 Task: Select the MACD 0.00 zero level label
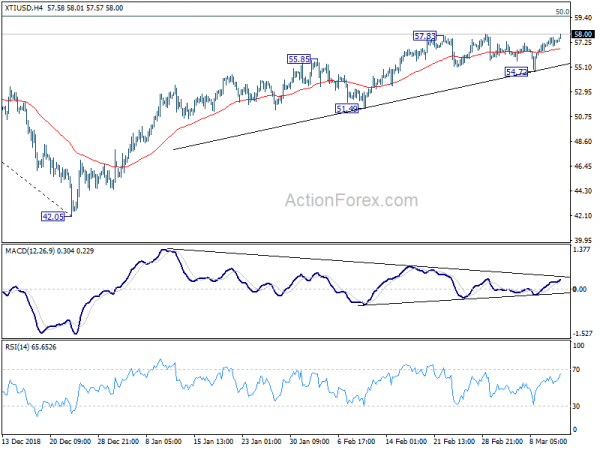582,289
